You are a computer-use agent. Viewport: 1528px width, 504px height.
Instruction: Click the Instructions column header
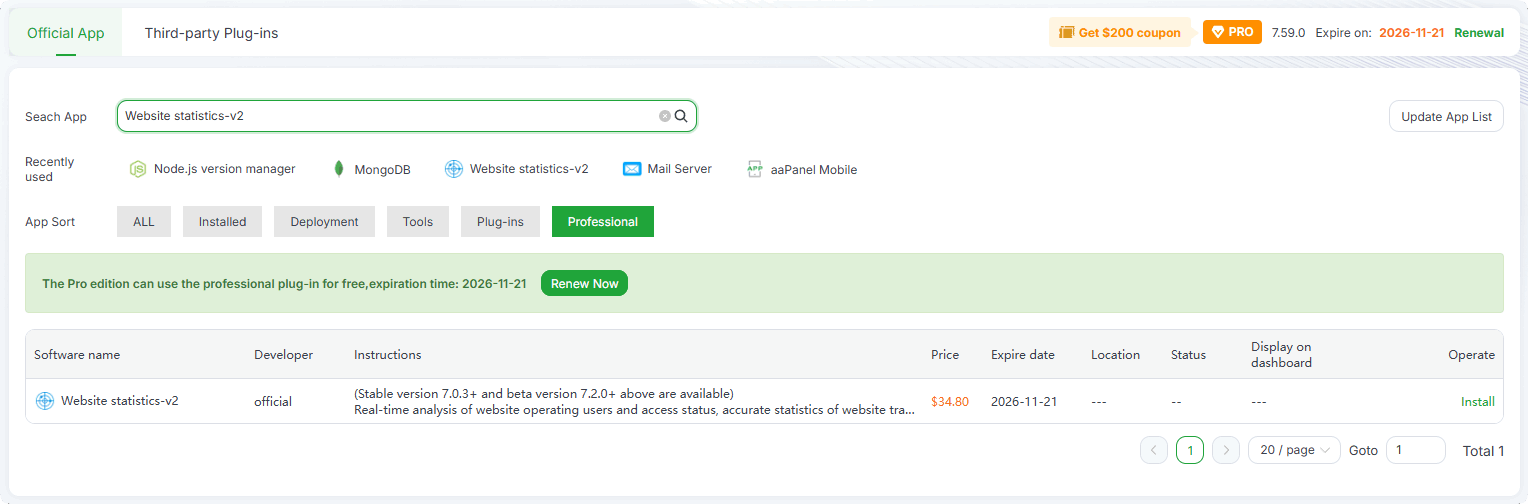pos(388,355)
